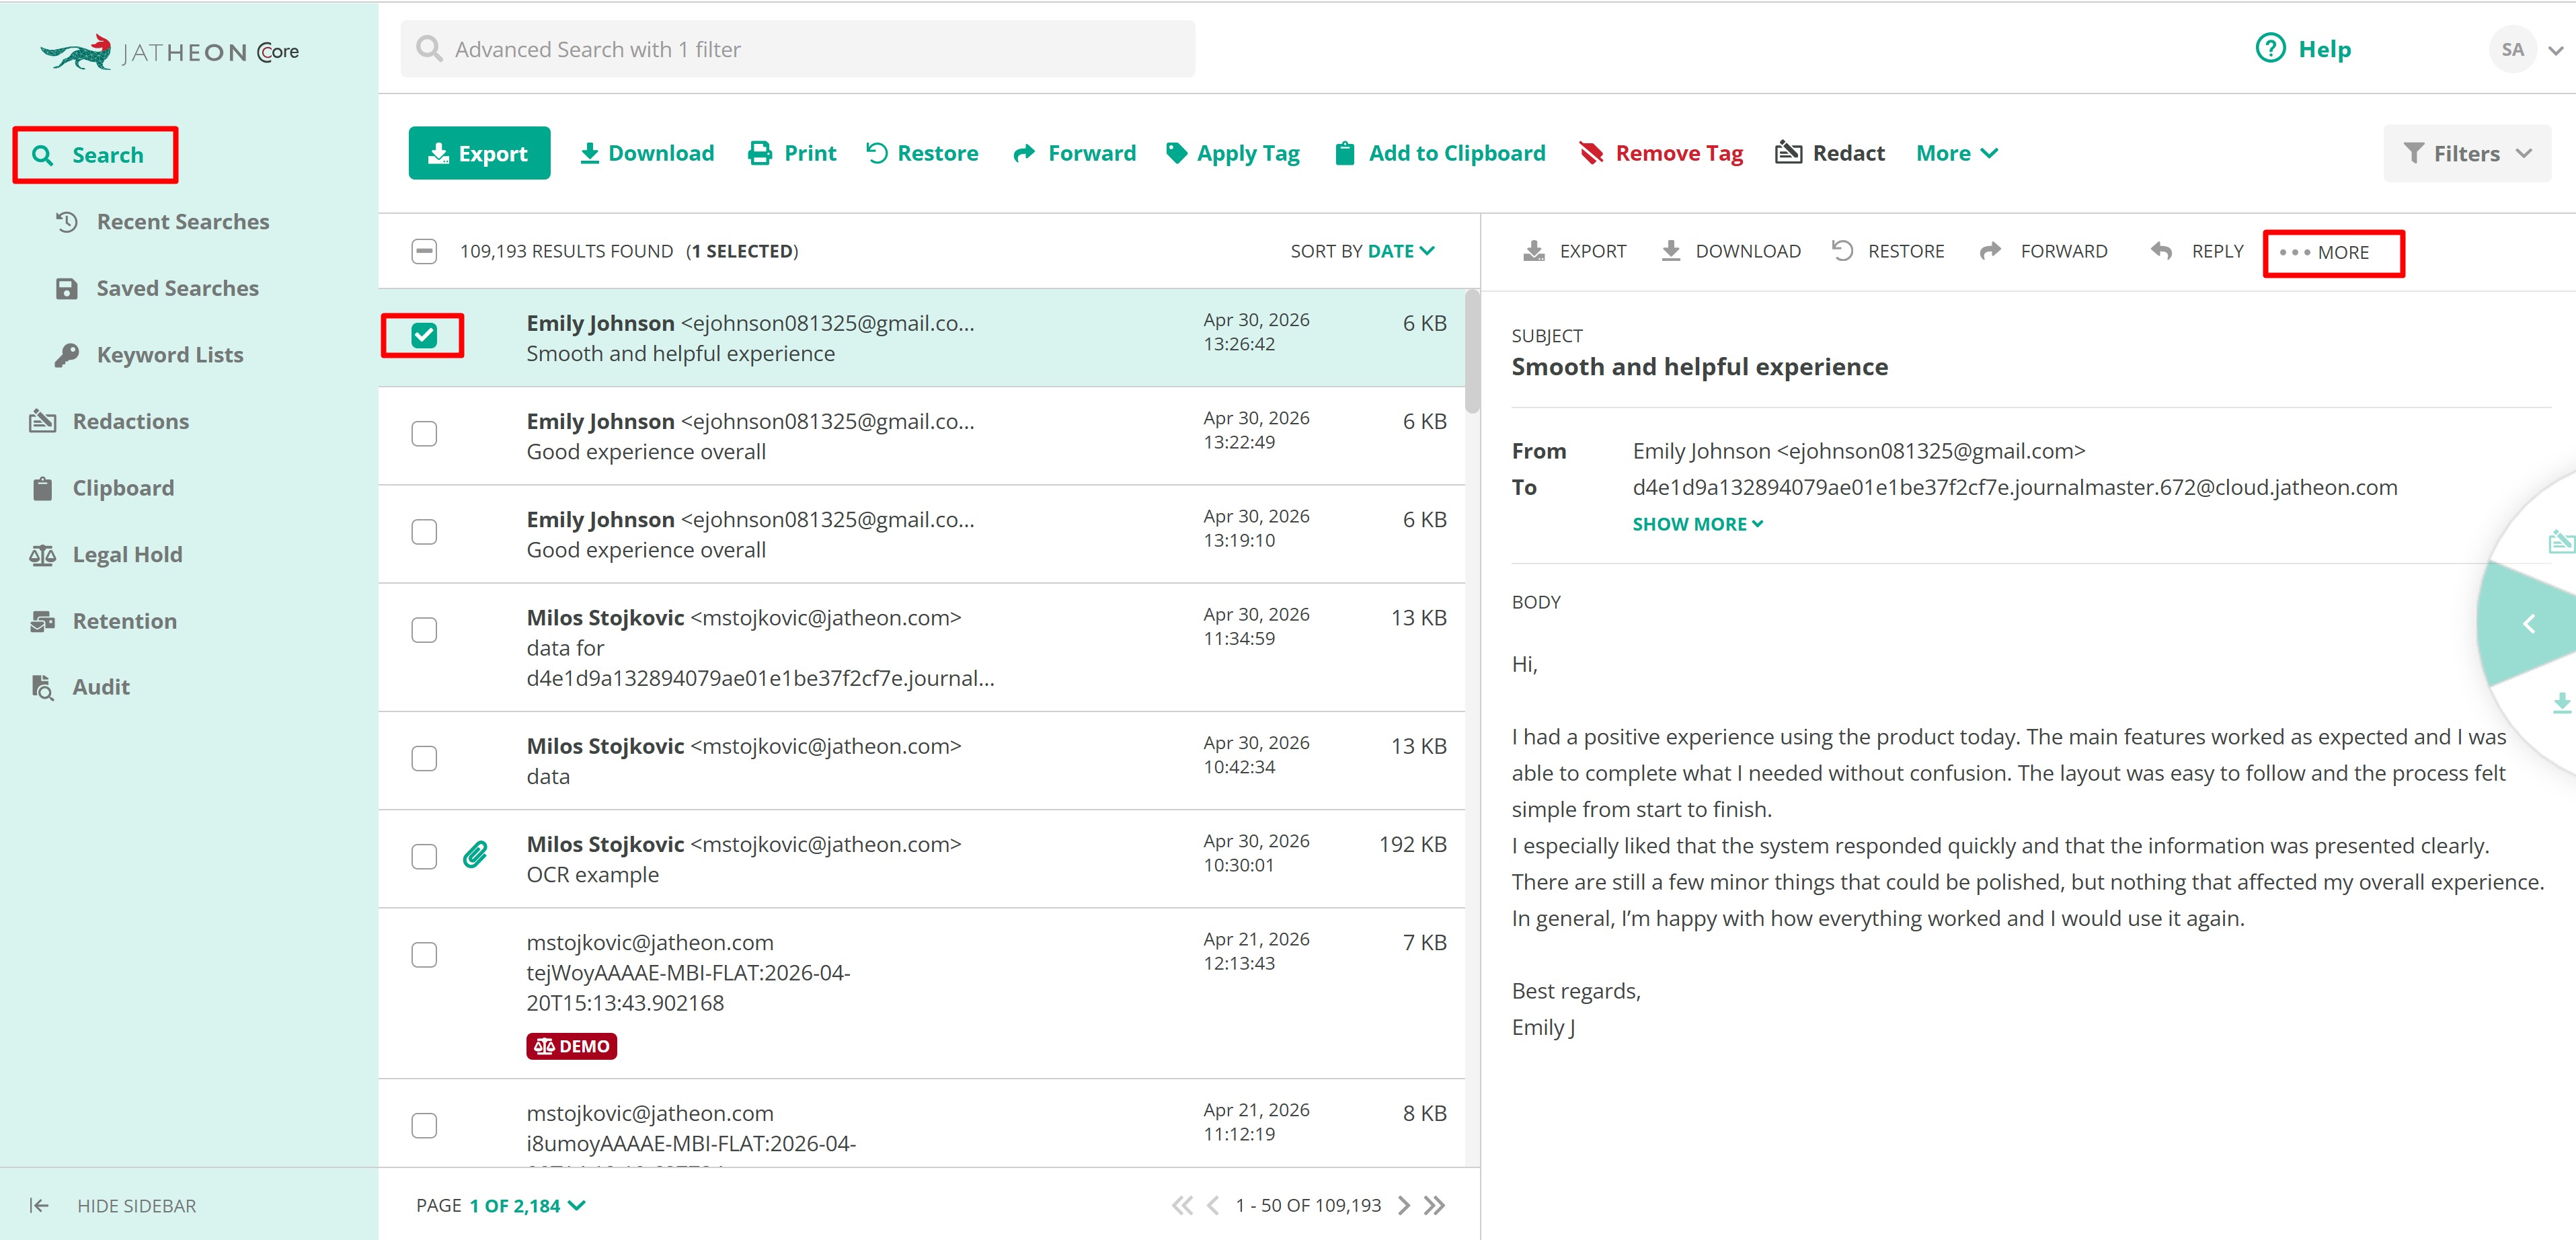Click the green Export button
The width and height of the screenshot is (2576, 1240).
pos(479,153)
